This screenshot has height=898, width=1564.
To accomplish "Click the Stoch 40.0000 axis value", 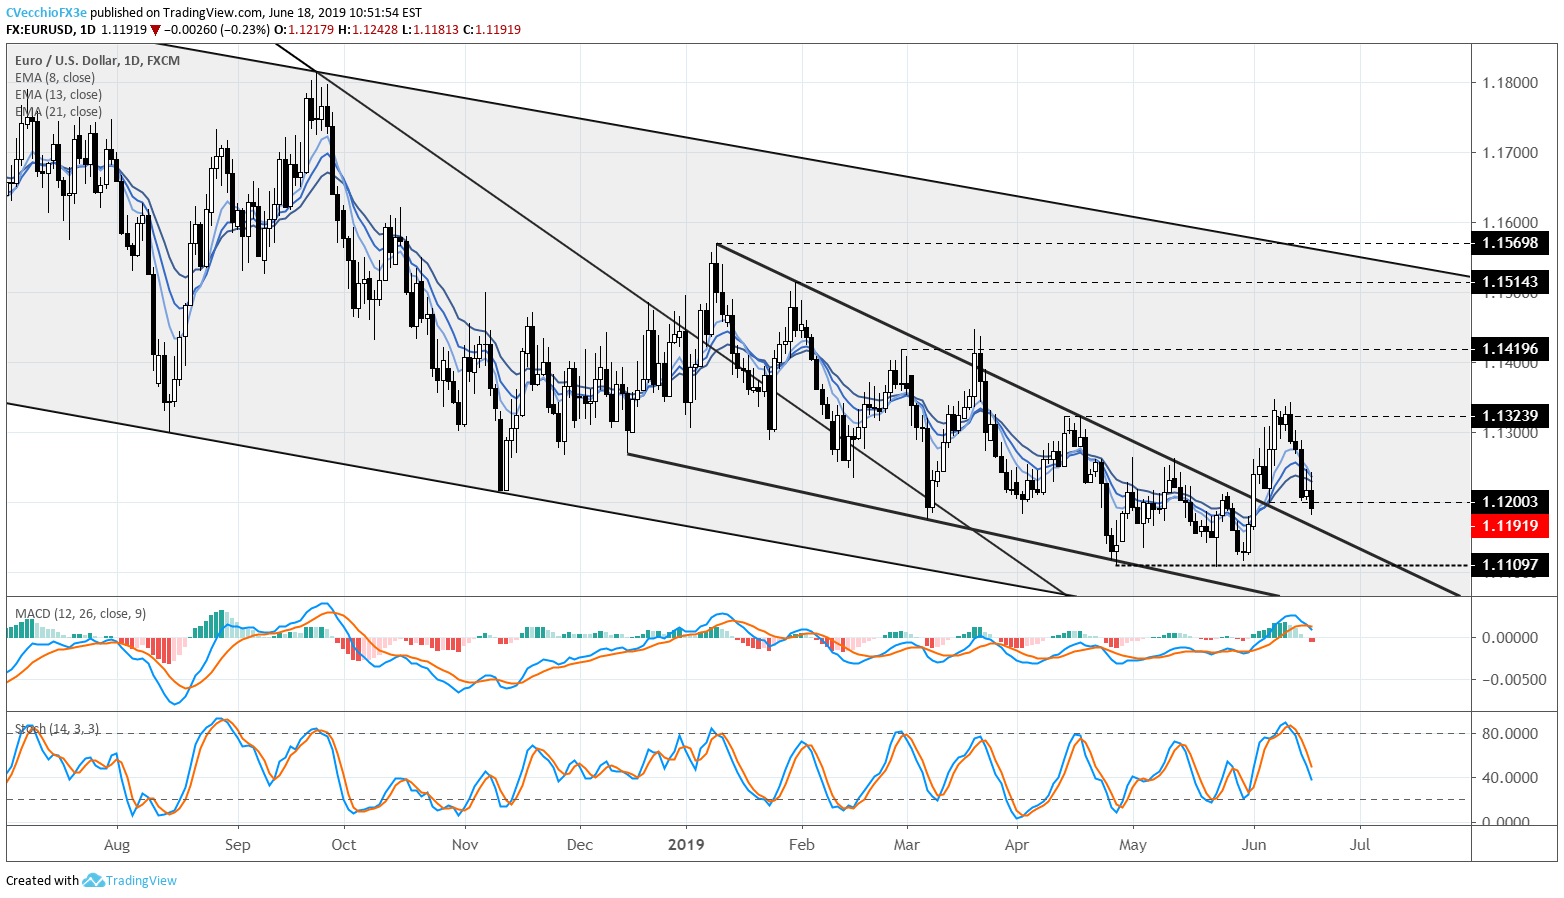I will click(1510, 777).
